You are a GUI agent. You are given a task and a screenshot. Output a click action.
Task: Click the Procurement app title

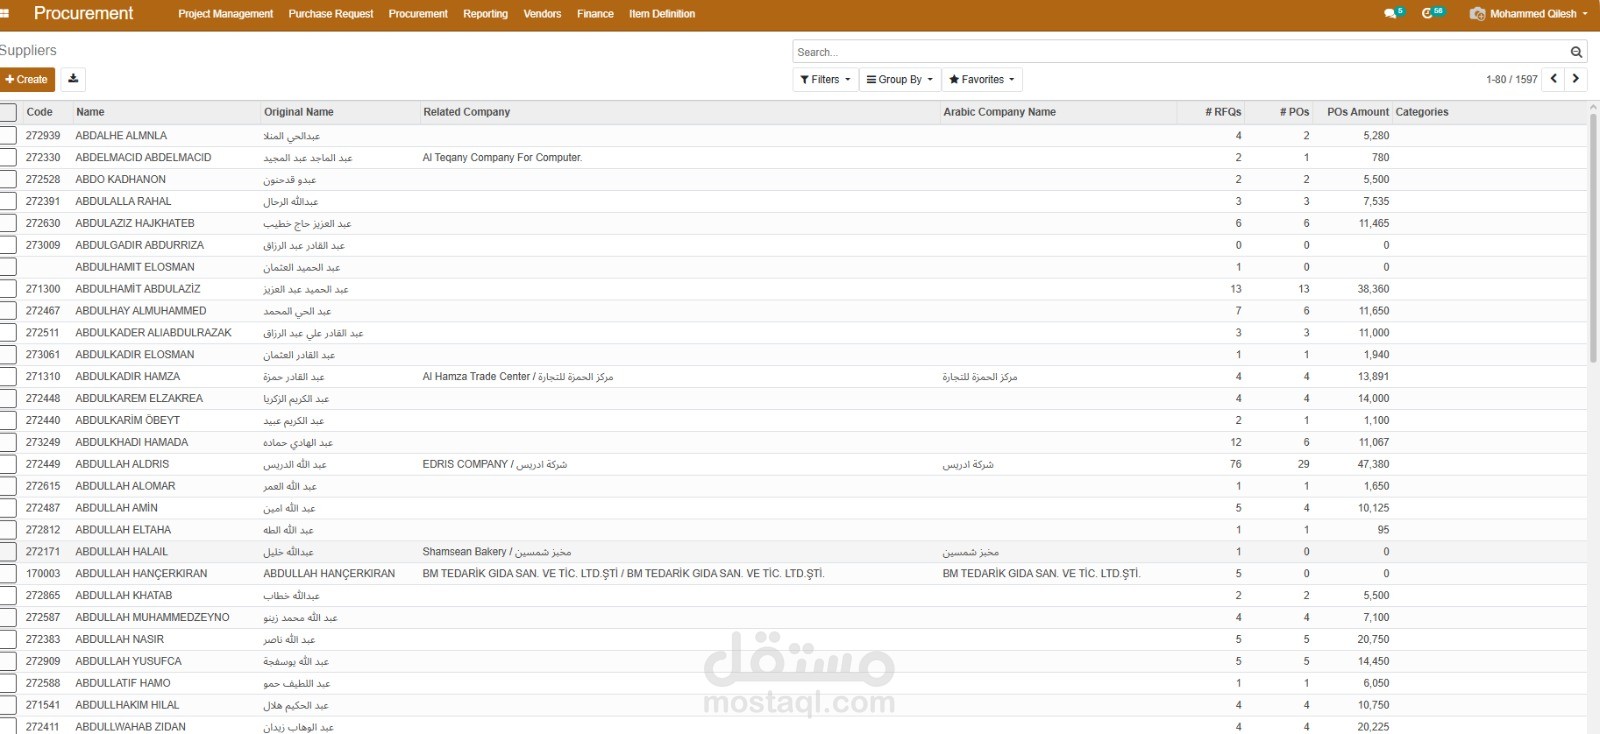[x=83, y=13]
